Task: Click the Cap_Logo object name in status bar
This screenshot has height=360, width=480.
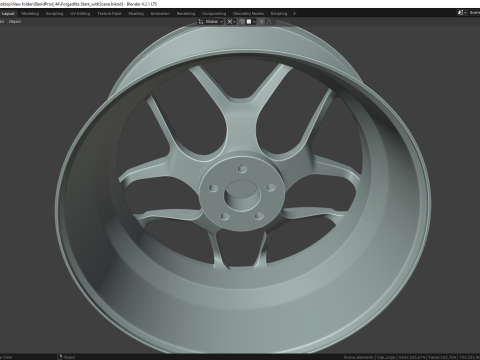Action: 386,357
